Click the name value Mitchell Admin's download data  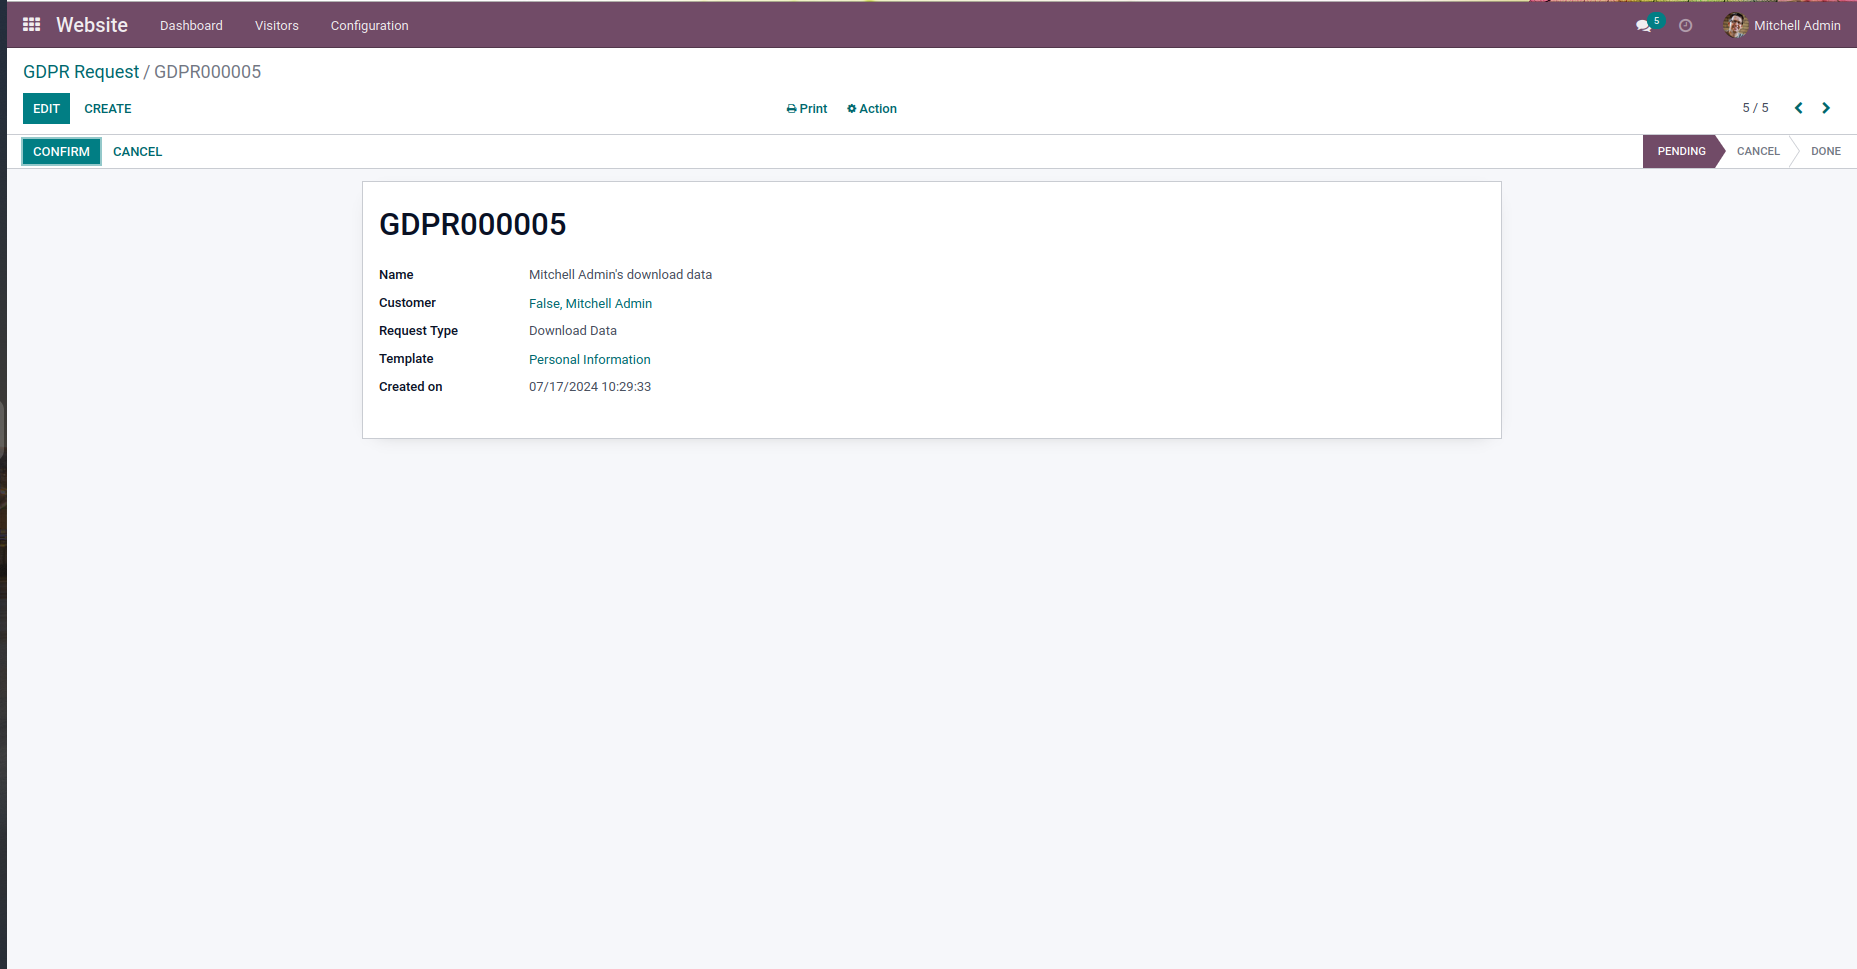click(620, 275)
